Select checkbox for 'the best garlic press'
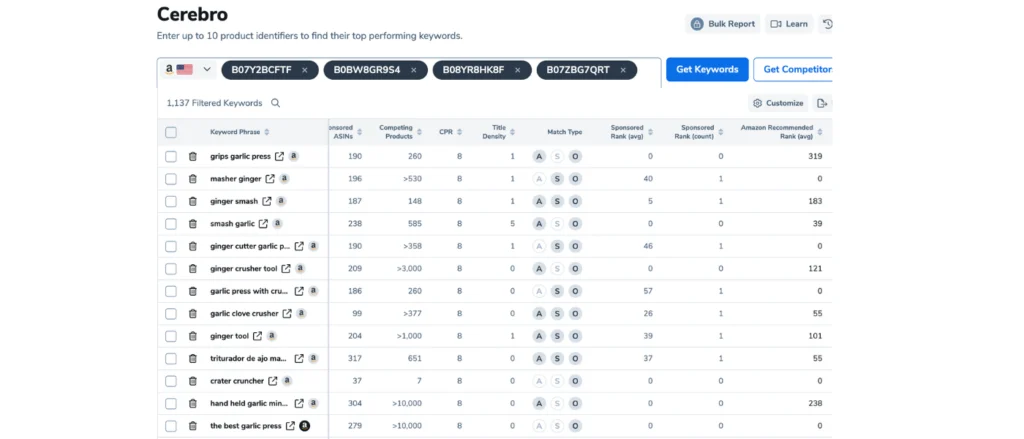The height and width of the screenshot is (439, 1024). pos(171,426)
